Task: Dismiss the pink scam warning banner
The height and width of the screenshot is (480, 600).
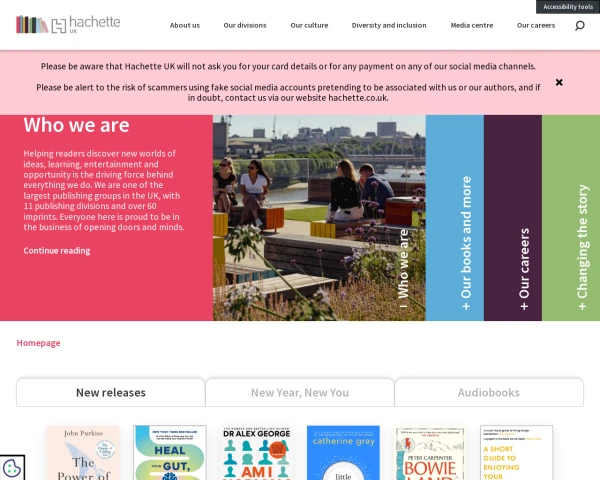Action: 559,82
